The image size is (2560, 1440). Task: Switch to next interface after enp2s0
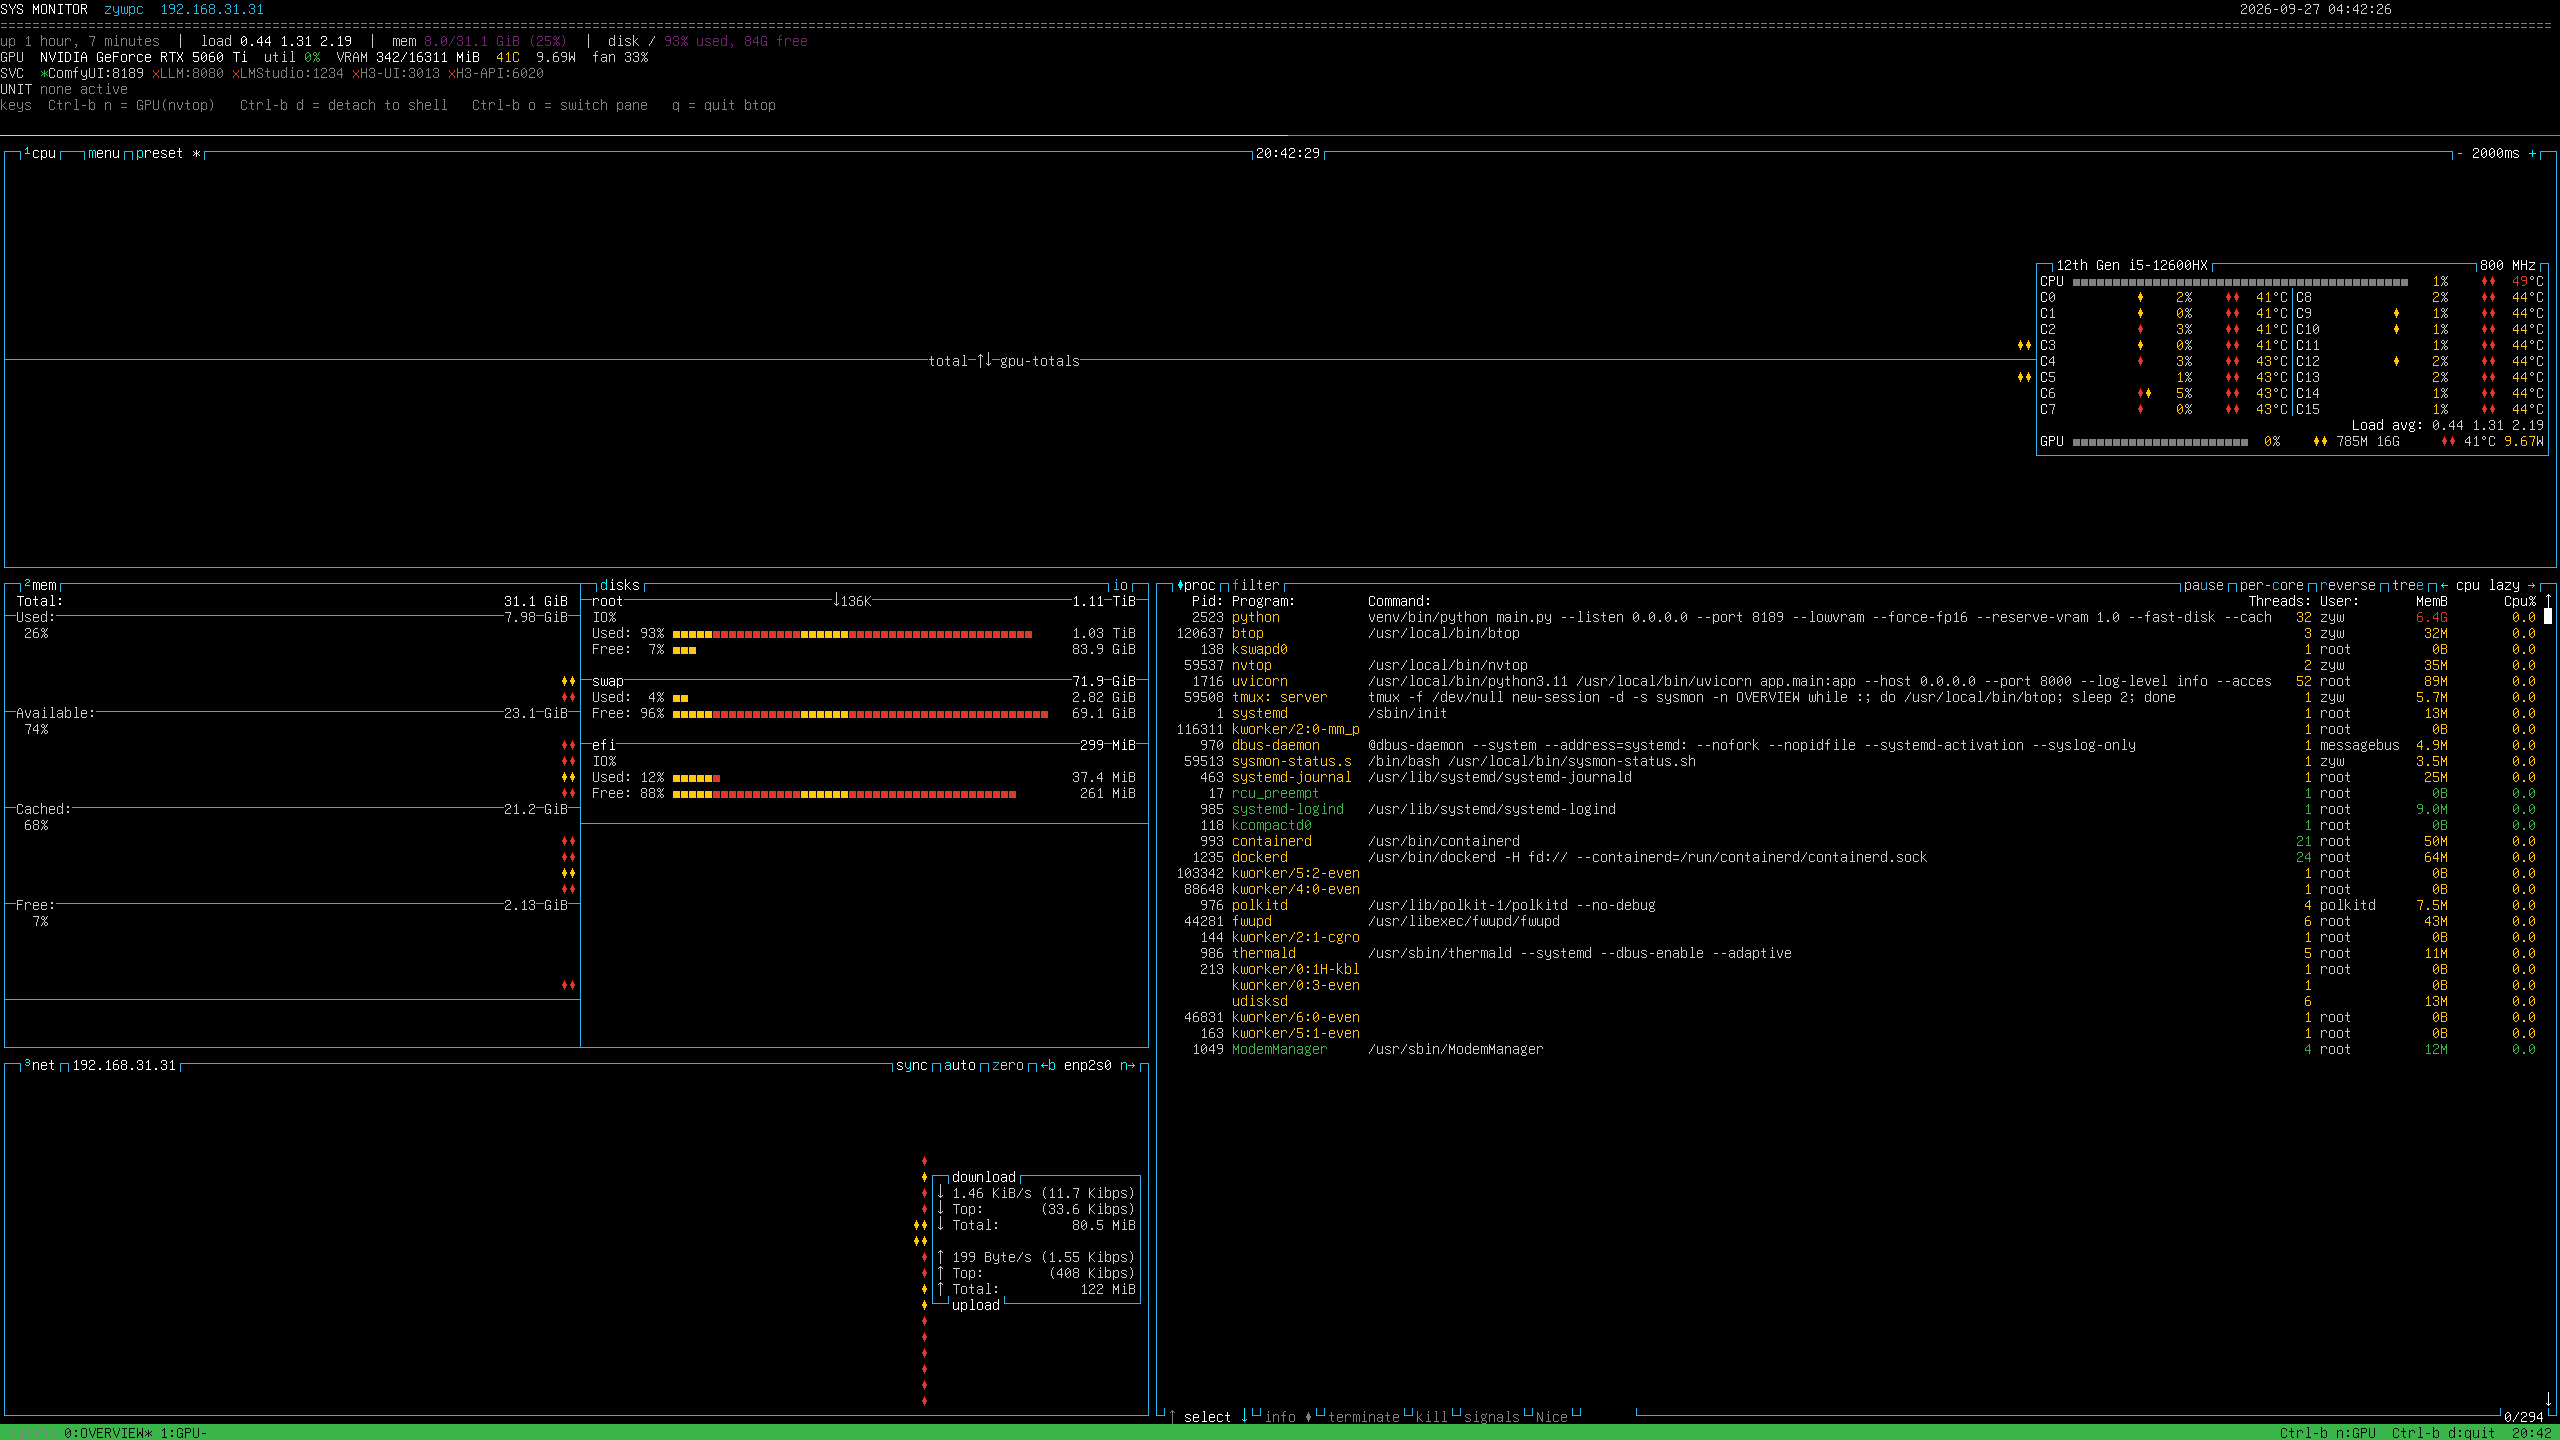pyautogui.click(x=1128, y=1065)
